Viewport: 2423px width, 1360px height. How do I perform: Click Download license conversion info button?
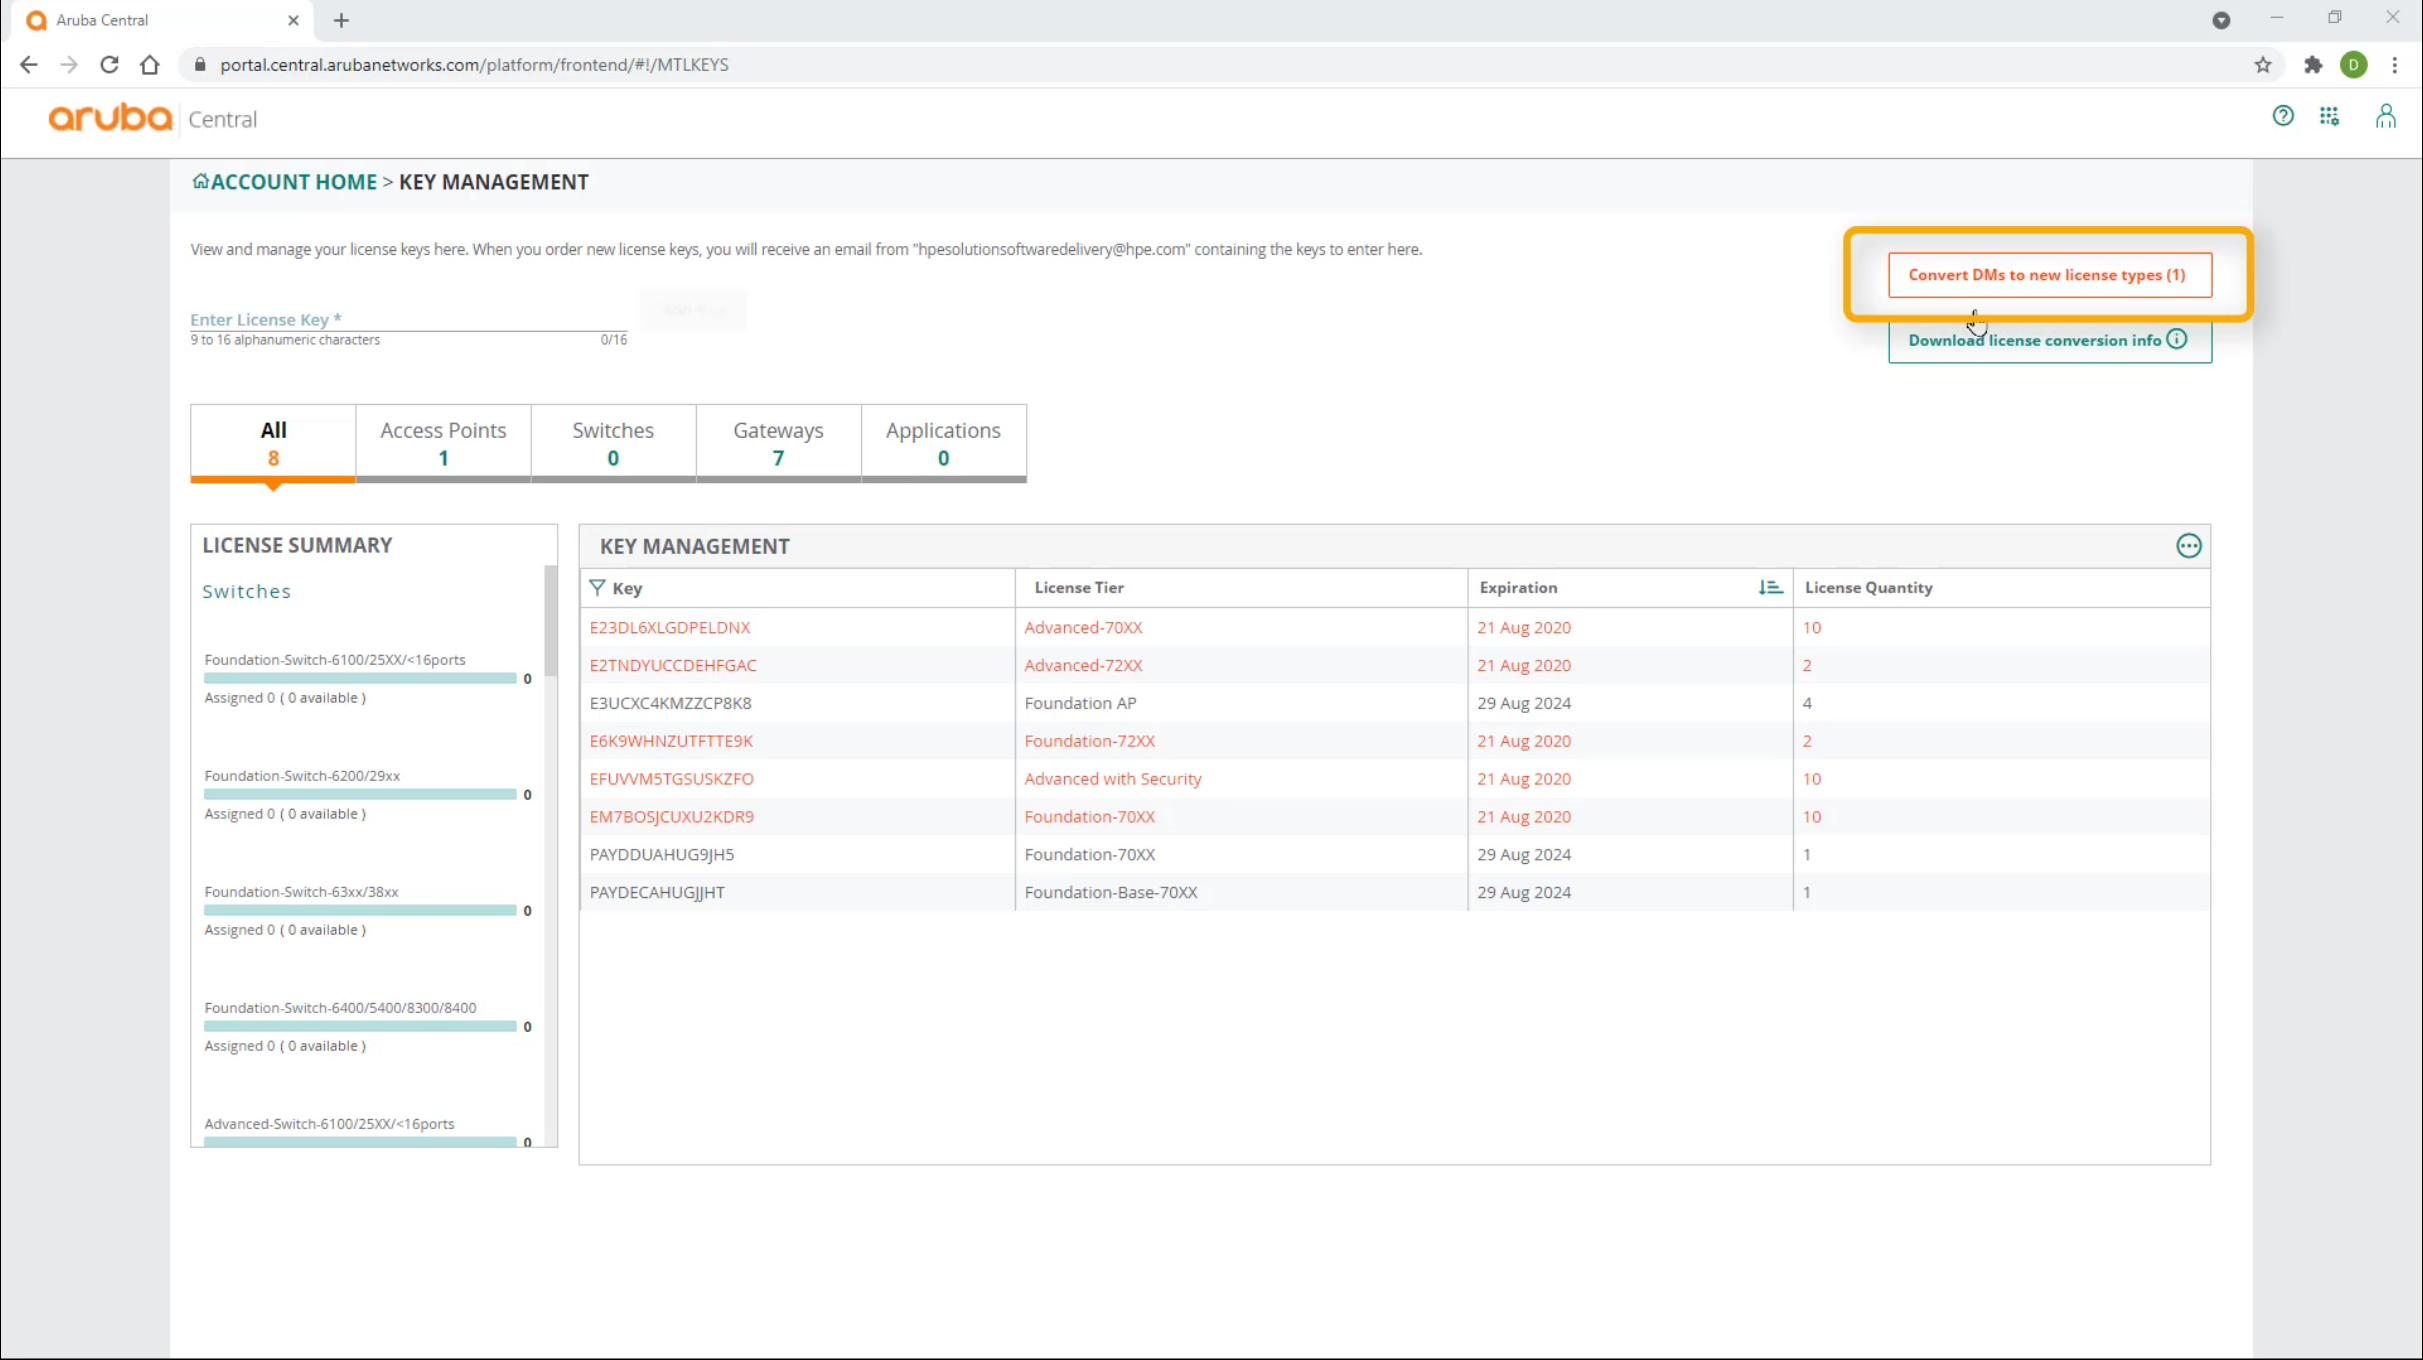click(x=2033, y=341)
